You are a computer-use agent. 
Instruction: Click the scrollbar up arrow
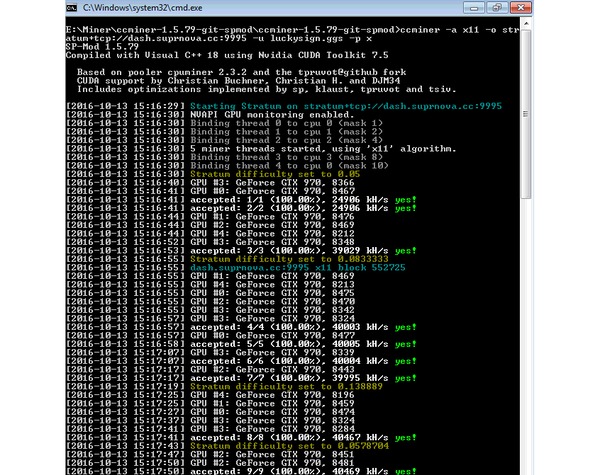tap(526, 24)
